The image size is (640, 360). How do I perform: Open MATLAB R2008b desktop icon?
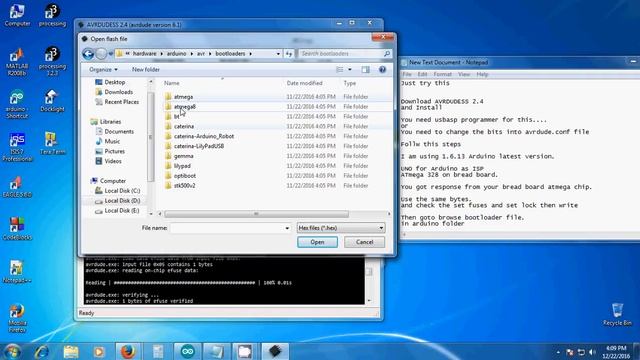17,62
